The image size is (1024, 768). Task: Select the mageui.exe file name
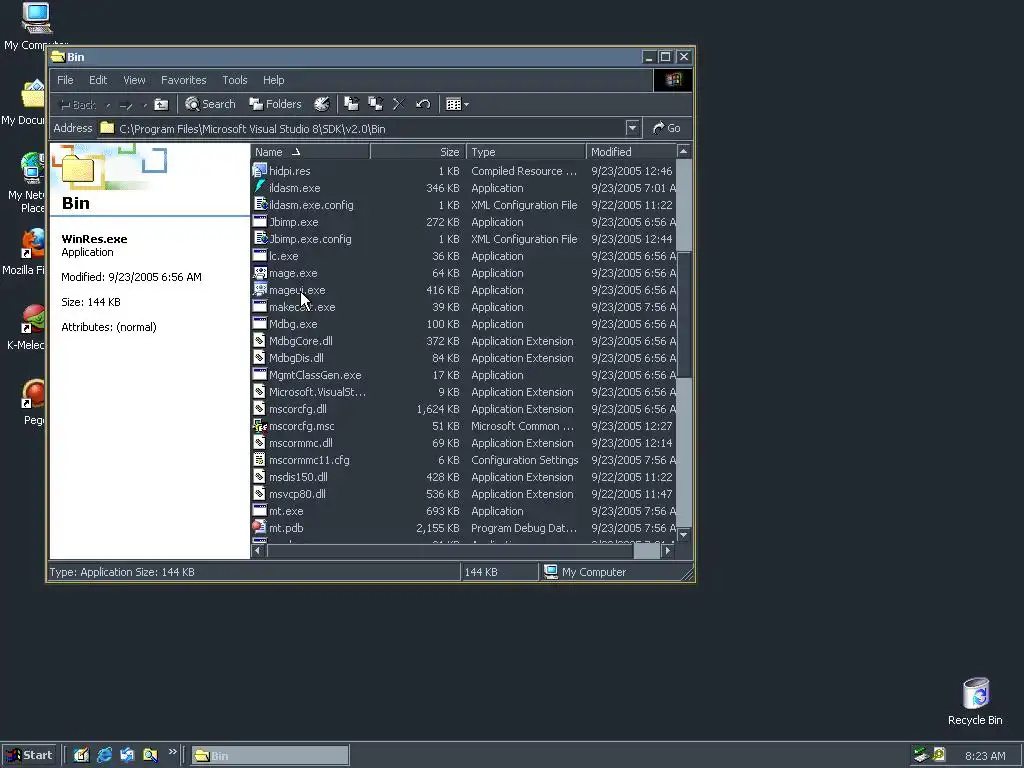click(x=296, y=290)
